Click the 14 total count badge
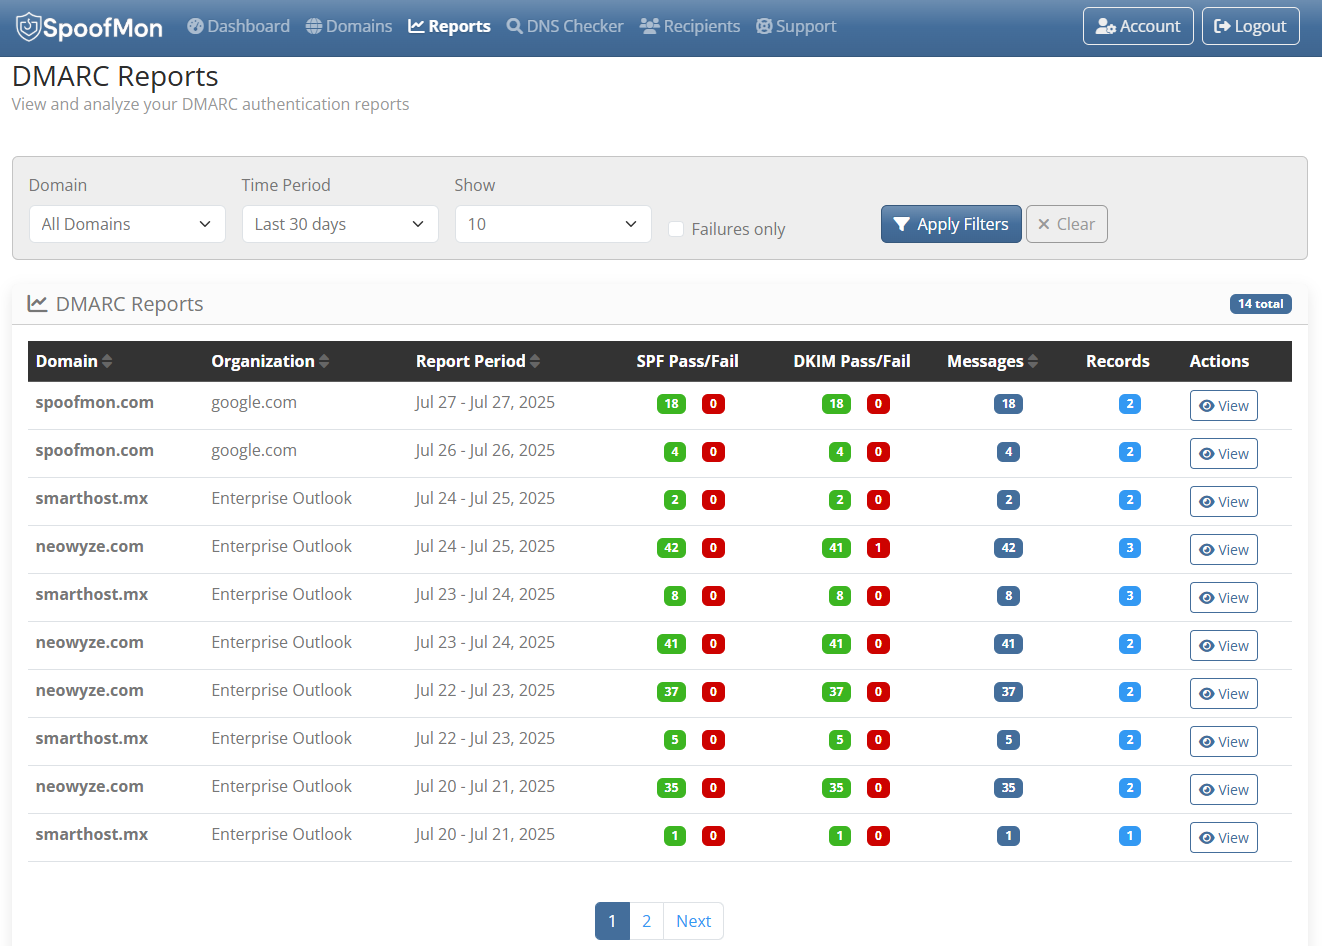Screen dimensions: 1322x946 pyautogui.click(x=1260, y=303)
